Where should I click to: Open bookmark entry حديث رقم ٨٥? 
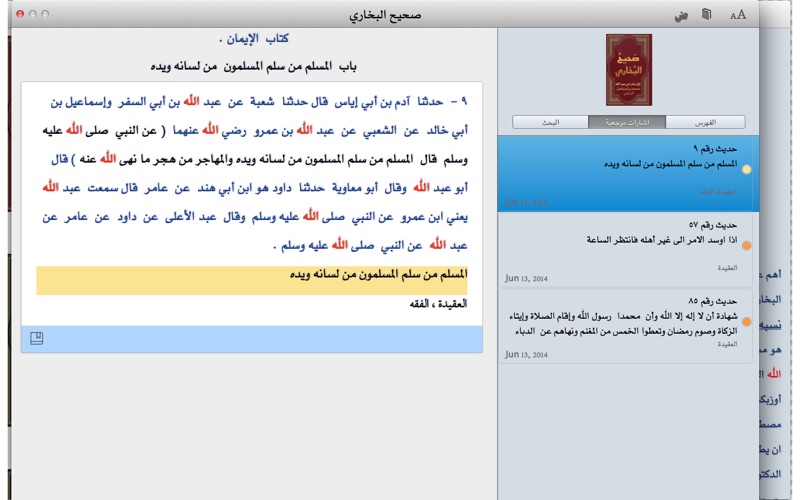(x=626, y=327)
